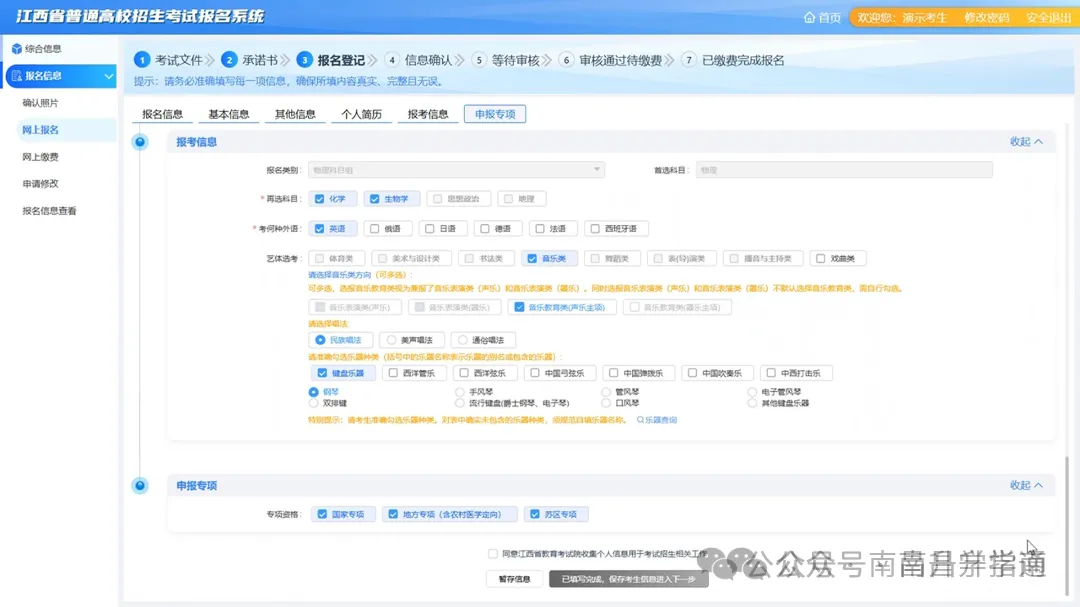Select the 电子管风琴 instrument radio
1080x607 pixels.
click(752, 392)
